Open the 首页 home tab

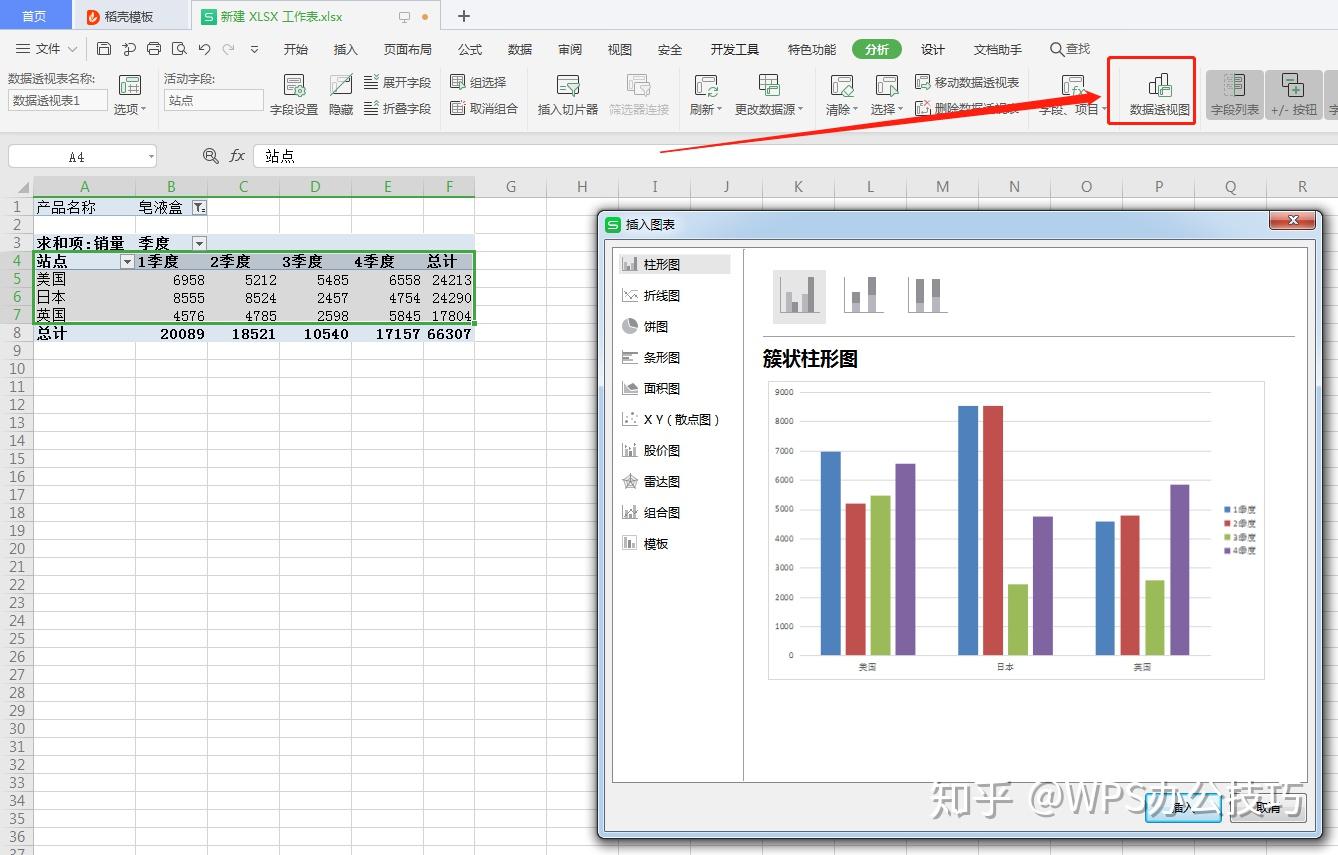click(x=34, y=16)
